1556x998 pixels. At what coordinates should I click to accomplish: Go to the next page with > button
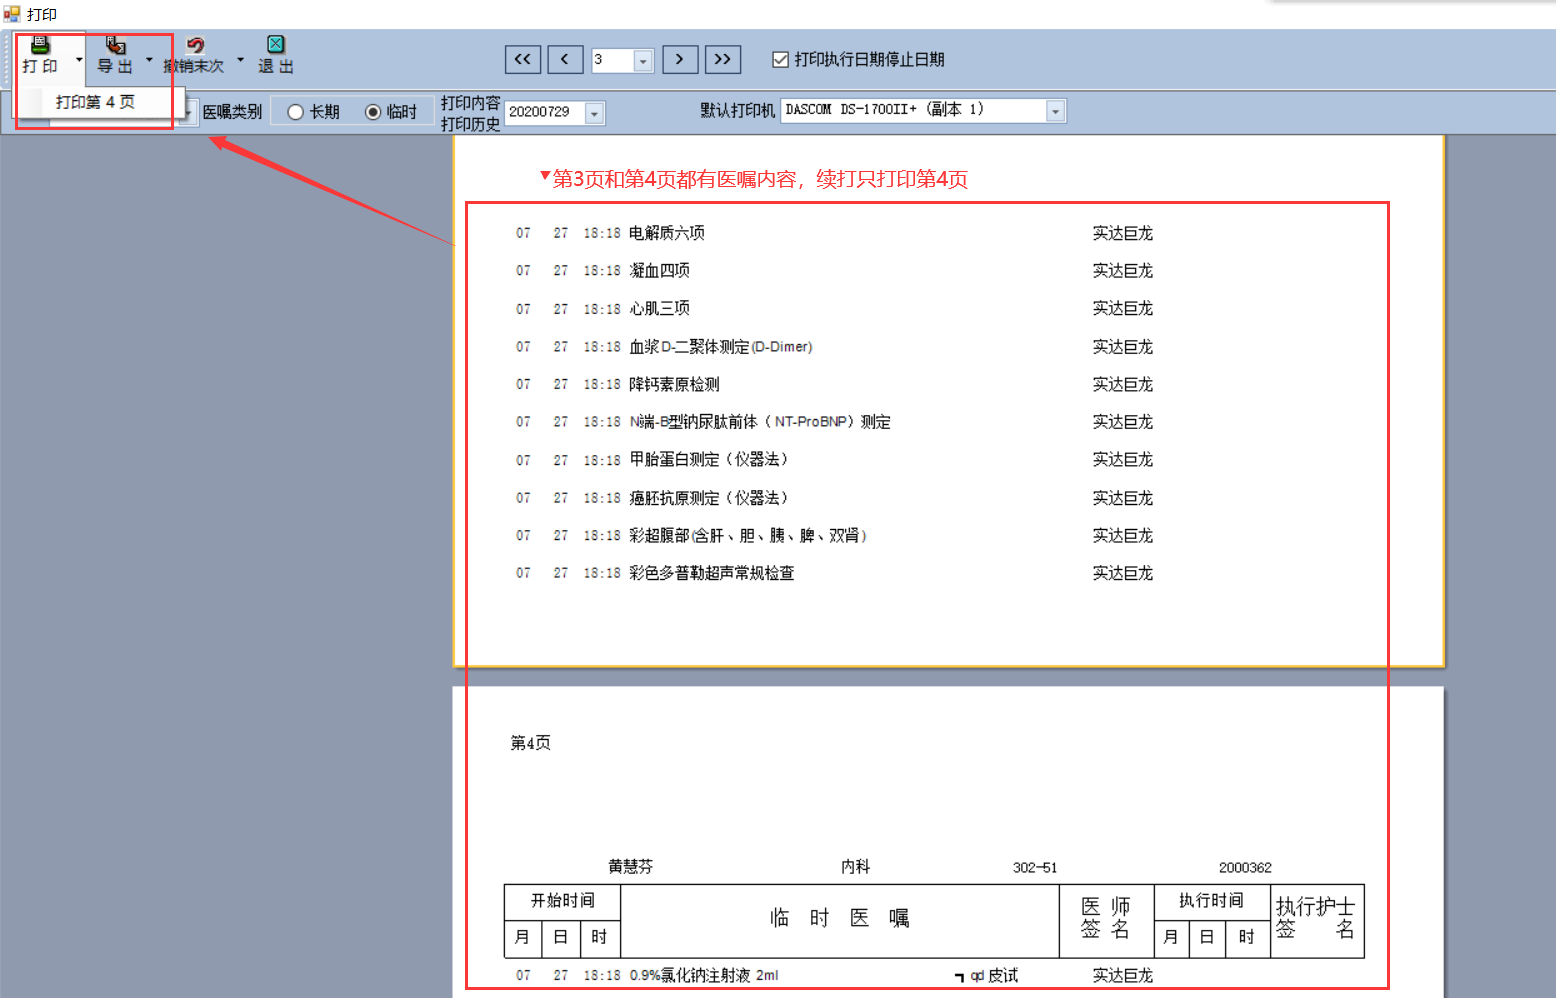tap(680, 59)
